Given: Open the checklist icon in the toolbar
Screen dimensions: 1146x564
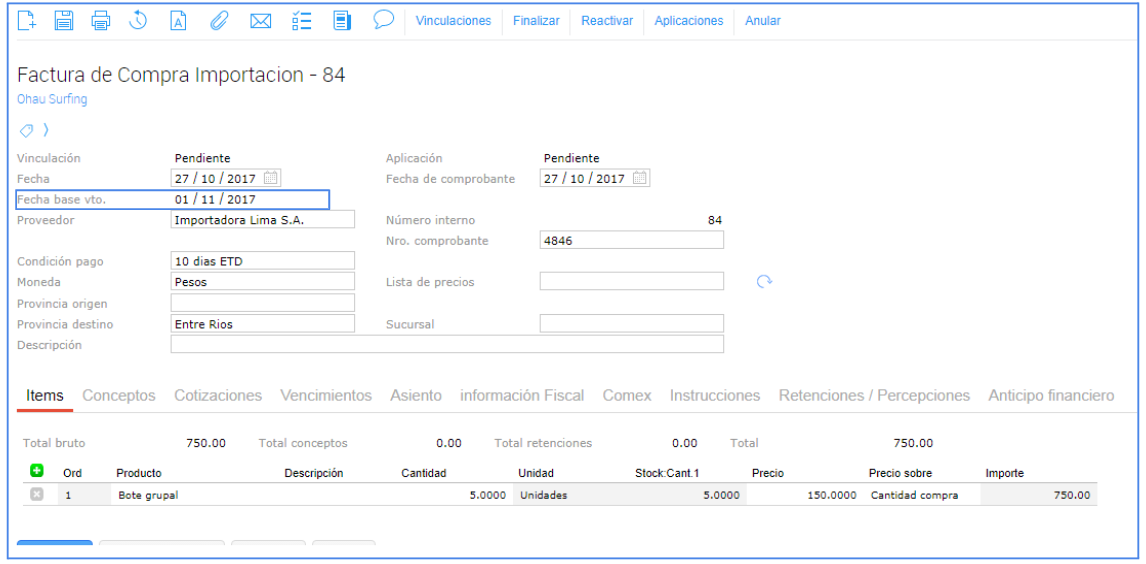Looking at the screenshot, I should [x=301, y=20].
